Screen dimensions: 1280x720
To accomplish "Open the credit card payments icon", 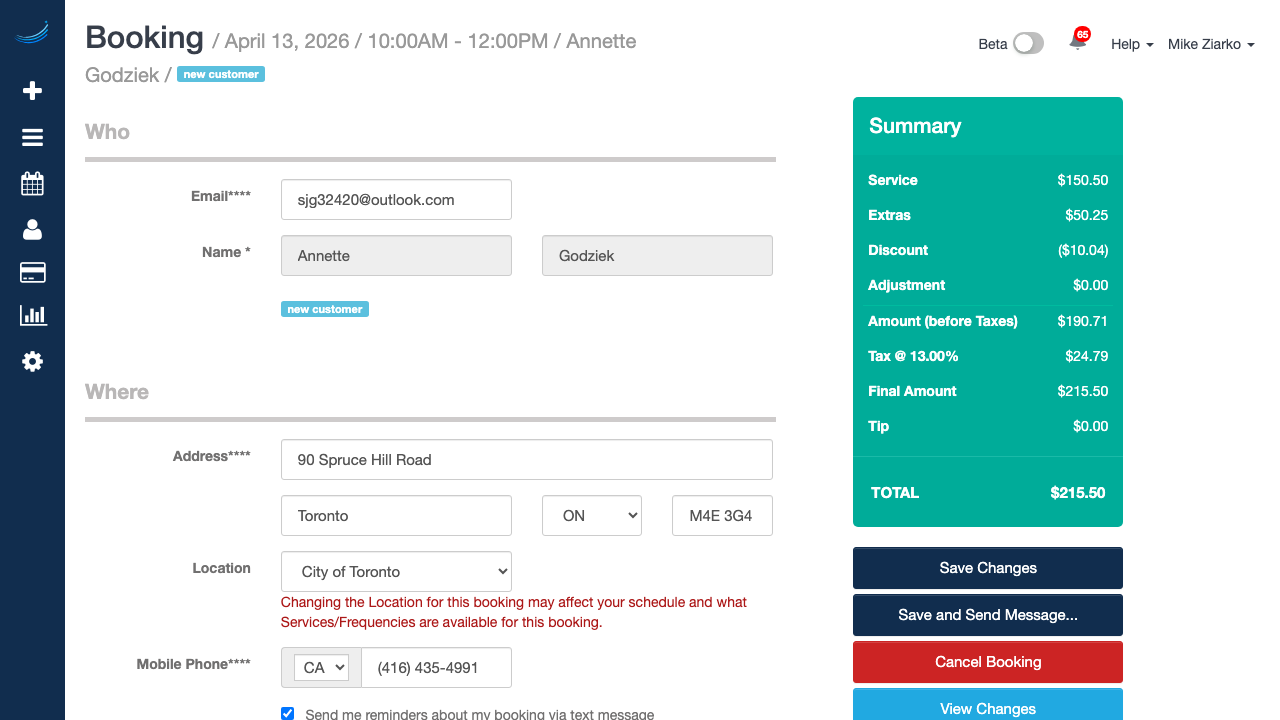I will [32, 273].
